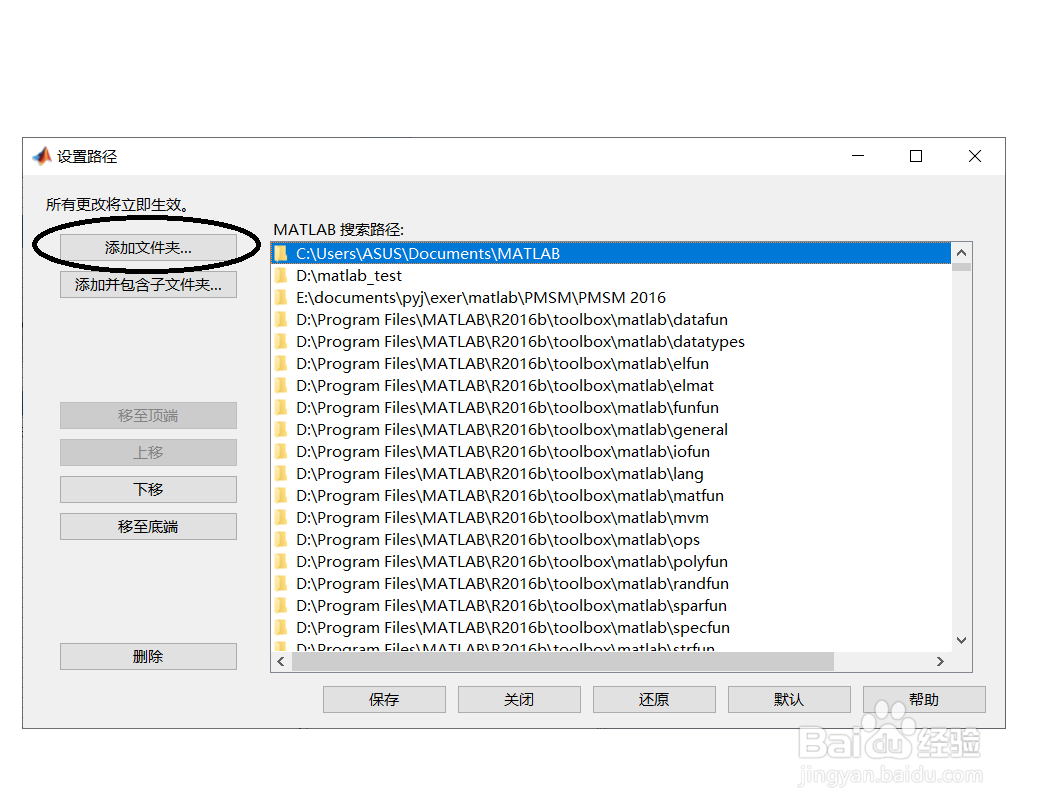Image resolution: width=1041 pixels, height=811 pixels.
Task: Click folder icon beside ops path
Action: tap(281, 540)
